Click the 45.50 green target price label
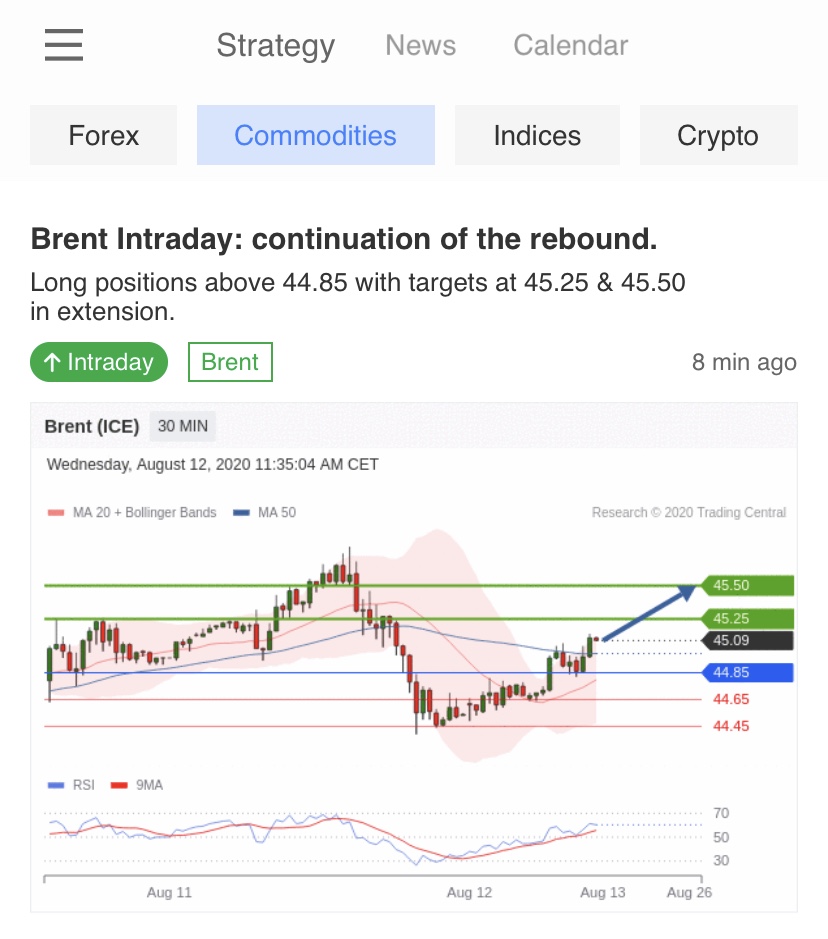The height and width of the screenshot is (939, 828). point(748,585)
